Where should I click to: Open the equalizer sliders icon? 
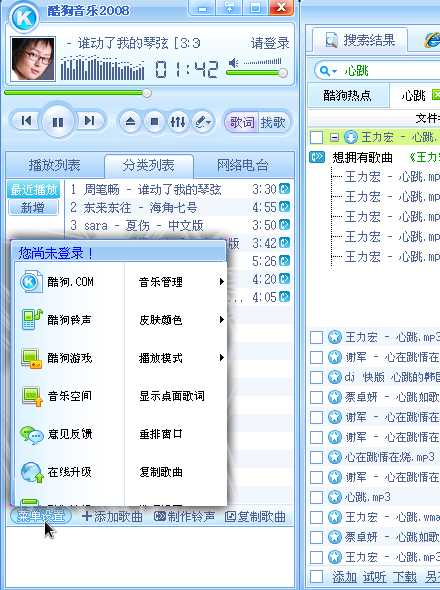tap(178, 122)
